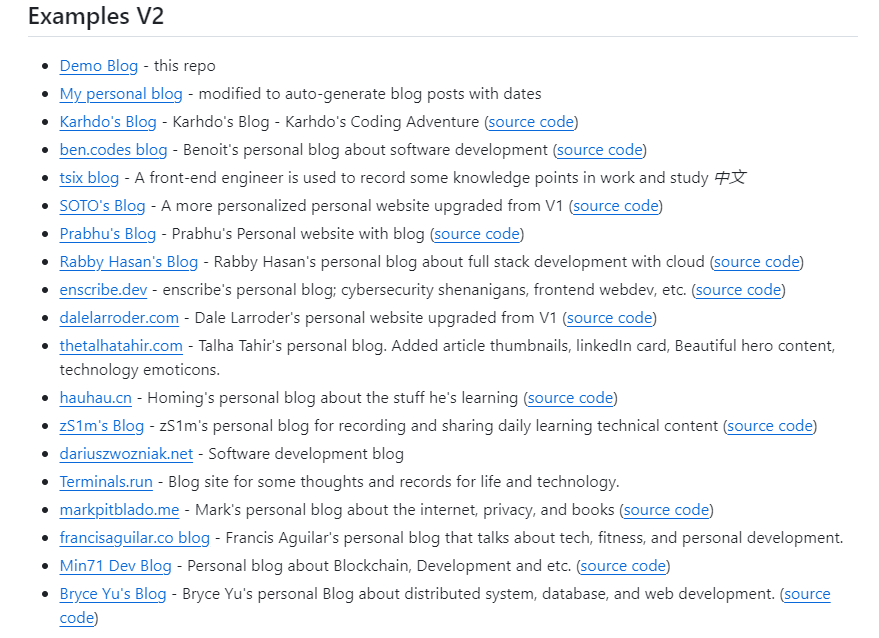Open source code link for dalelarroder.com

click(x=609, y=318)
